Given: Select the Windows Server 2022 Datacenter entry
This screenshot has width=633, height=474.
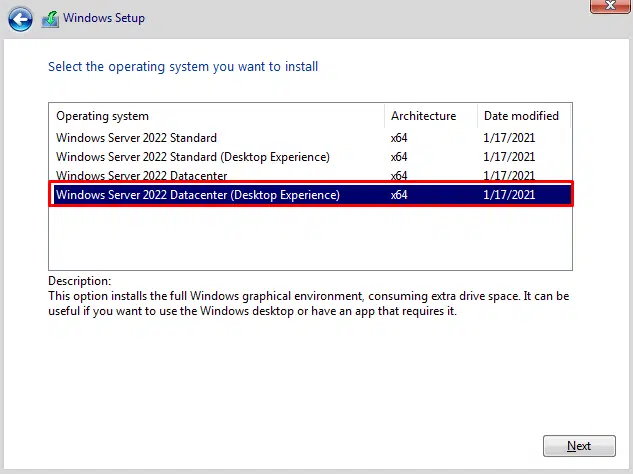Looking at the screenshot, I should point(140,176).
